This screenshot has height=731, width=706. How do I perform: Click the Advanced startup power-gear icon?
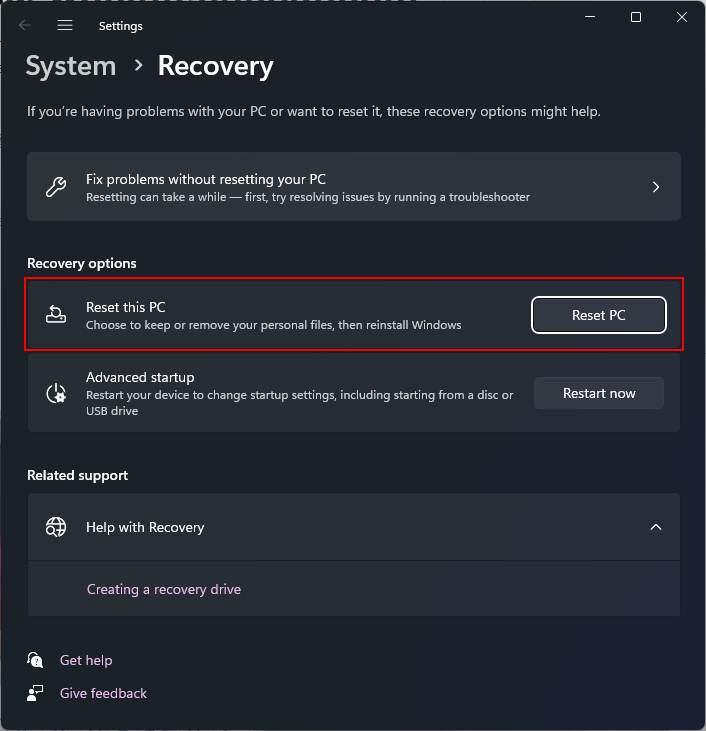coord(57,393)
